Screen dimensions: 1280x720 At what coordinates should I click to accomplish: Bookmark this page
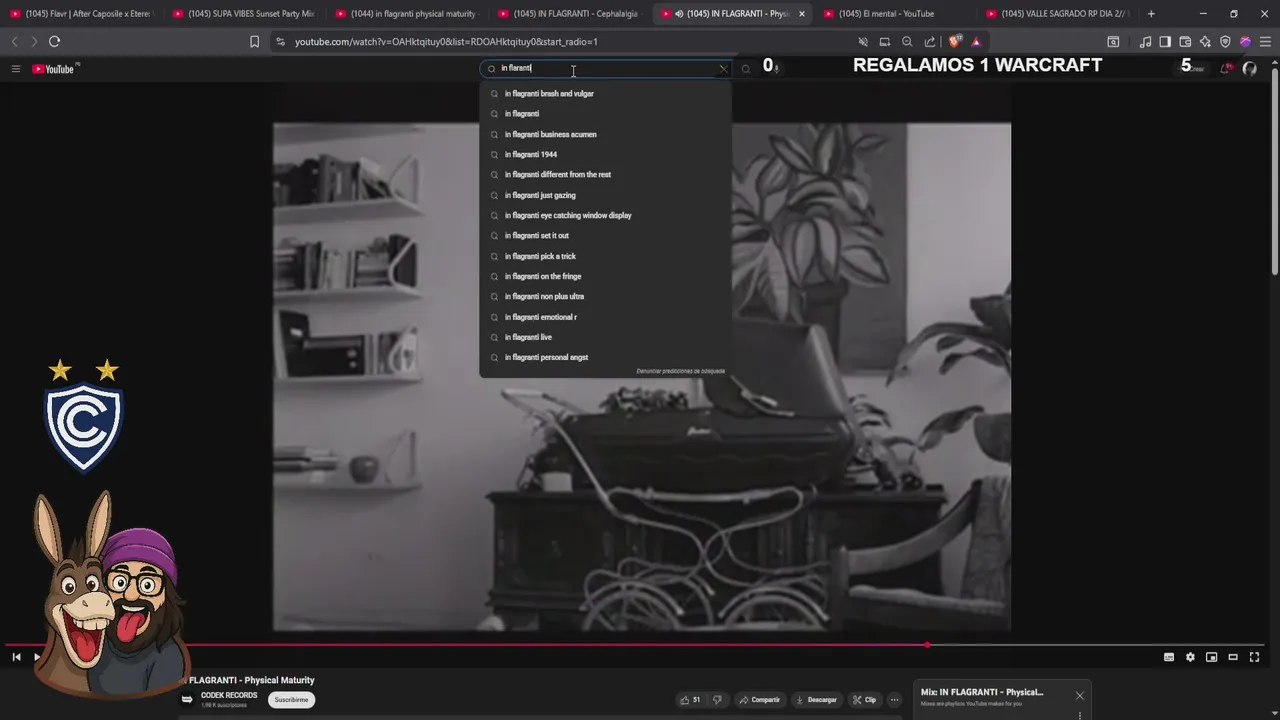click(254, 42)
